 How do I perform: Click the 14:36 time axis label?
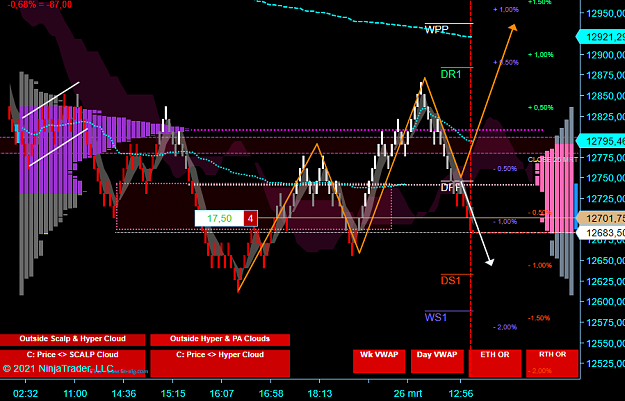tap(124, 394)
